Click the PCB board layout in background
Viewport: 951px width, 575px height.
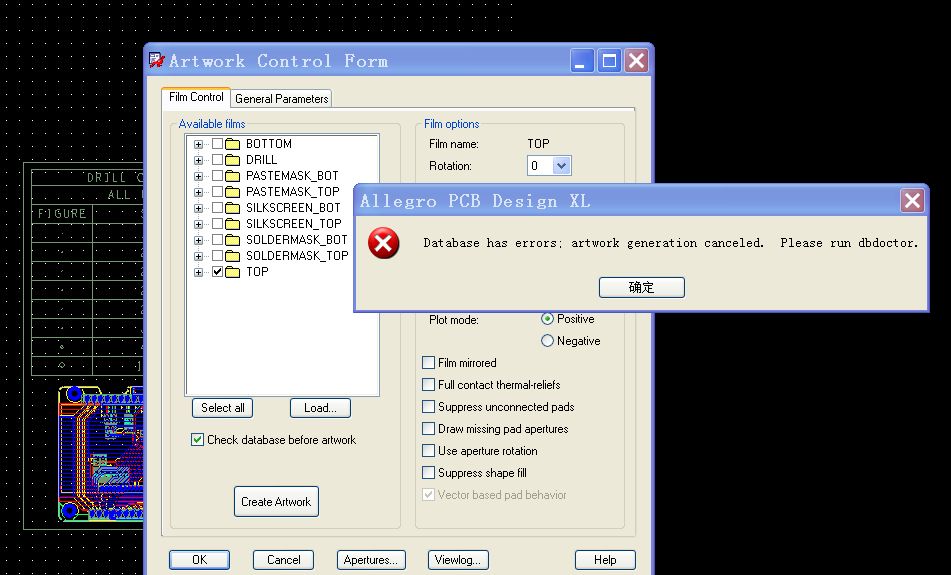click(x=101, y=454)
